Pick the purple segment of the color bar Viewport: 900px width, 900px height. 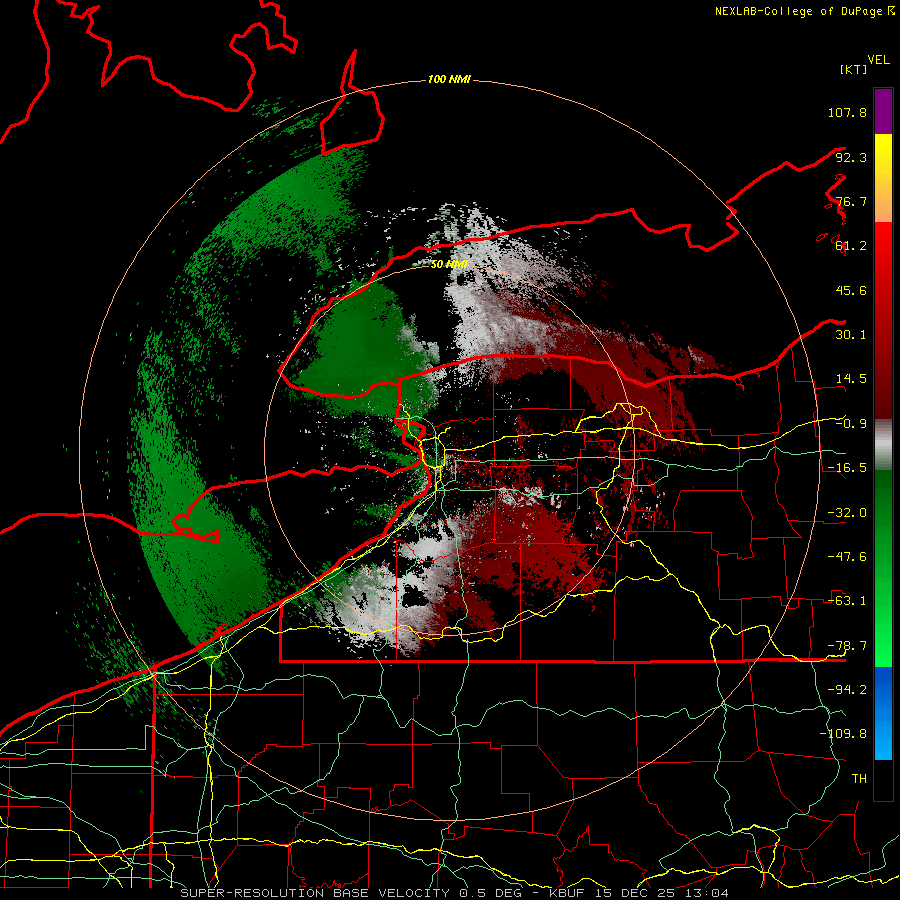click(x=883, y=111)
